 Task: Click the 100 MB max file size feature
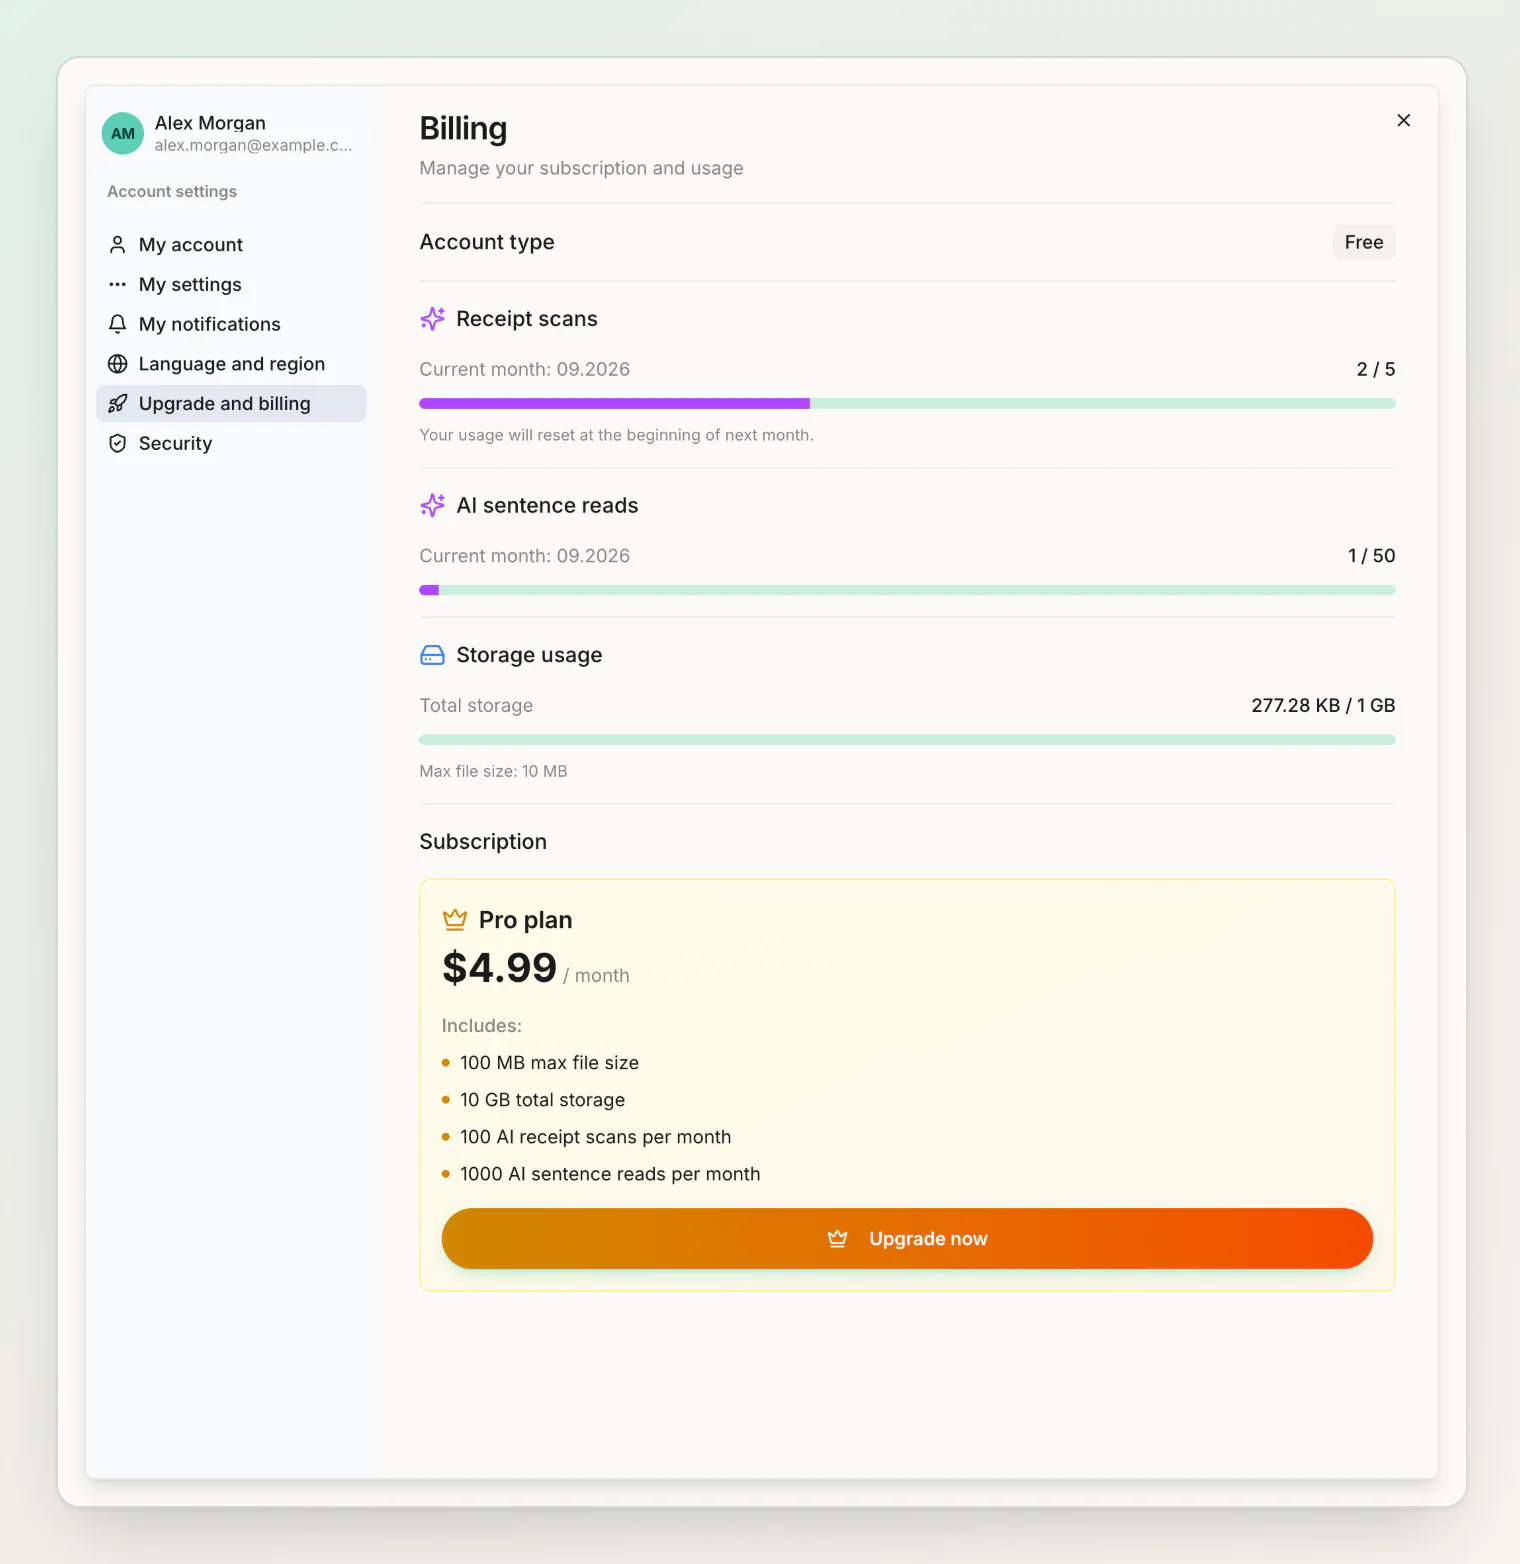click(549, 1063)
